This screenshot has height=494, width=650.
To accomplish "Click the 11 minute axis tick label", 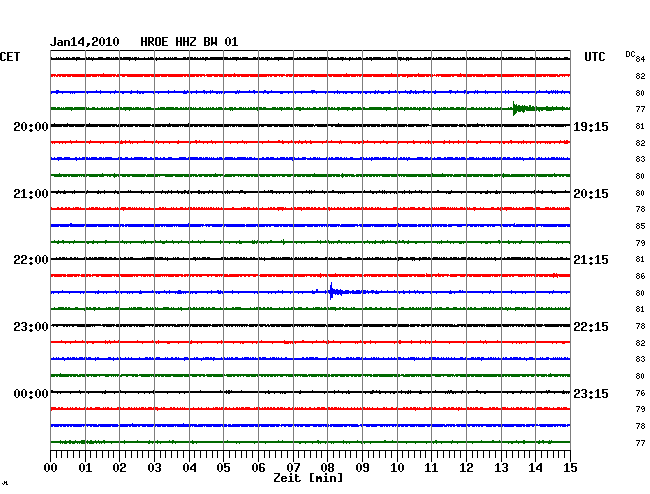I will pos(431,467).
